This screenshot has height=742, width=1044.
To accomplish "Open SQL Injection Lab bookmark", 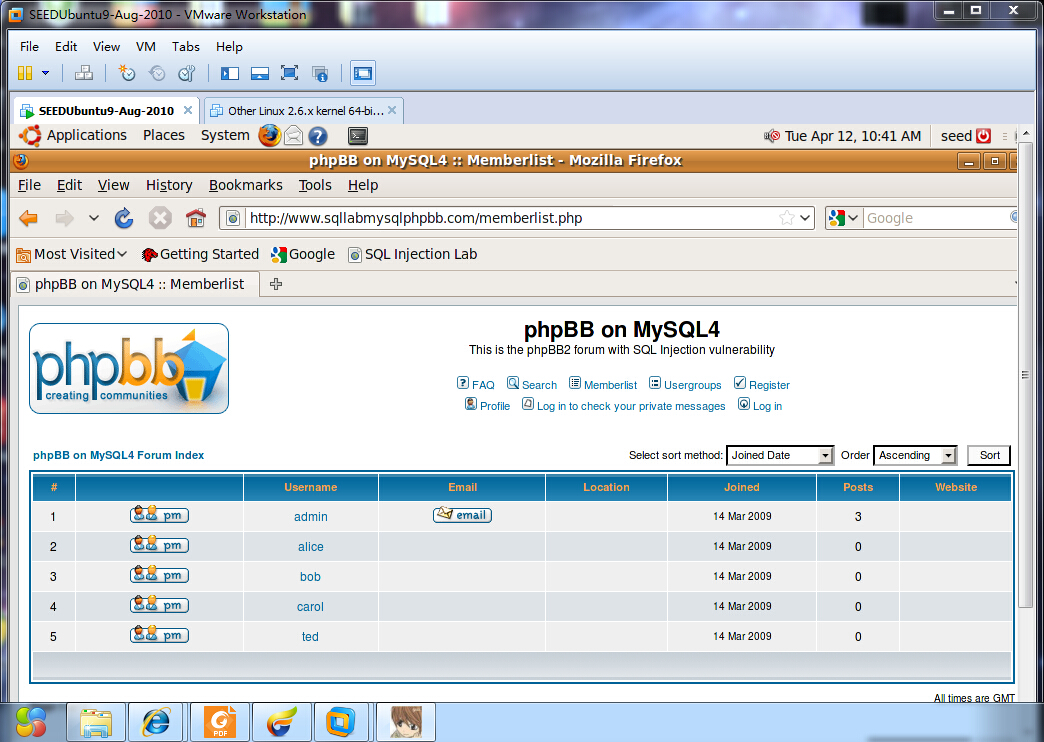I will click(x=413, y=254).
